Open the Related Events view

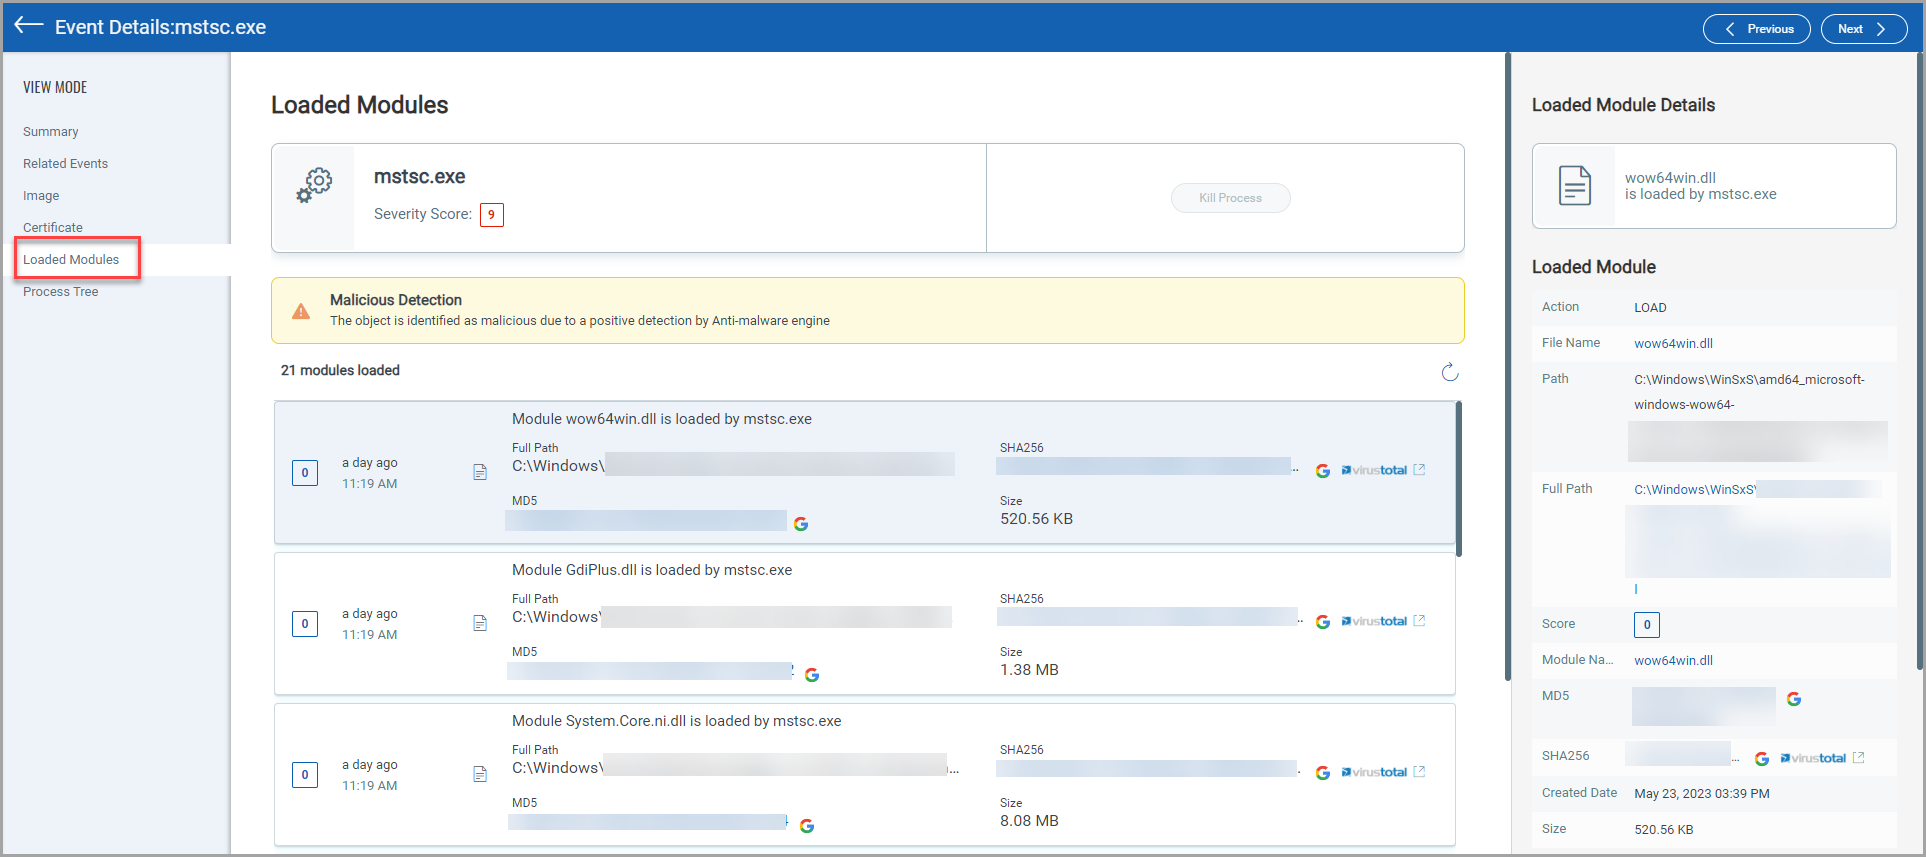coord(66,164)
